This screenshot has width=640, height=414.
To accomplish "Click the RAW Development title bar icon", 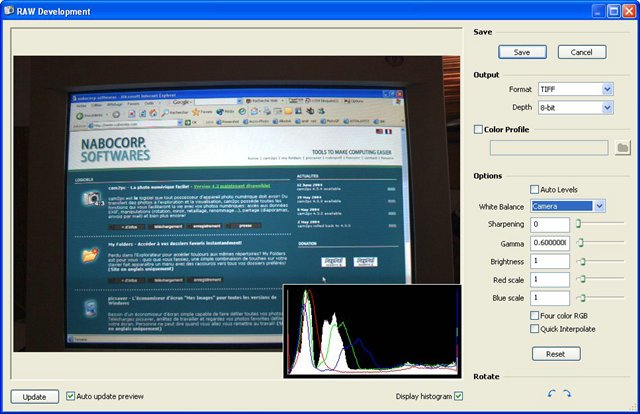I will (9, 11).
